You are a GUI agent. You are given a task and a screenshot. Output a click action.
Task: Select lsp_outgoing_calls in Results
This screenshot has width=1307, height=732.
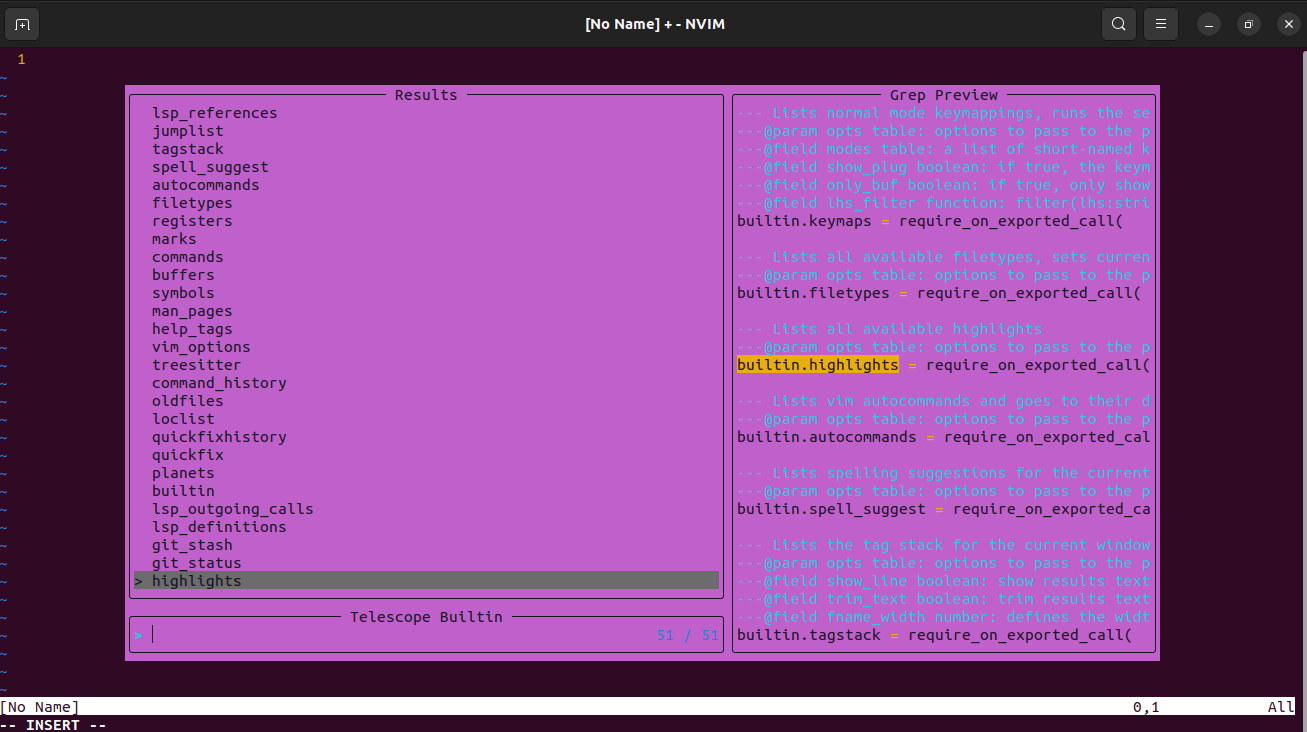233,509
